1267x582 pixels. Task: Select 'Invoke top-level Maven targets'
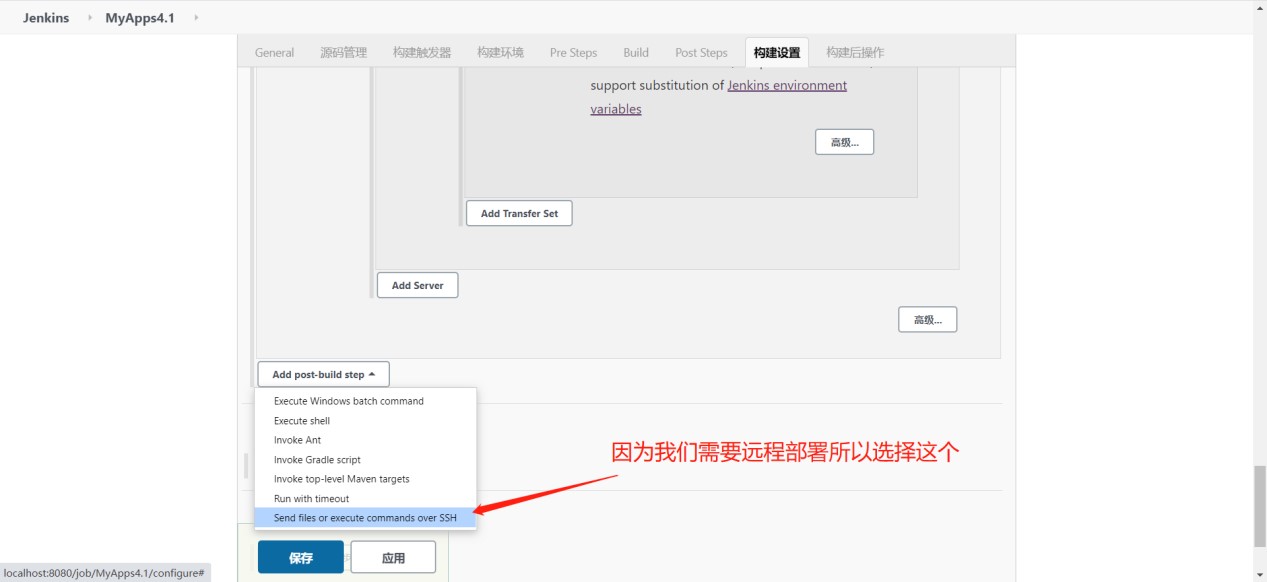(x=342, y=479)
